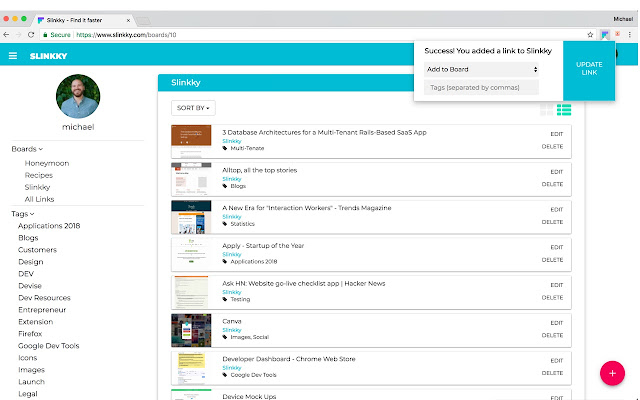Screen dimensions: 640x400
Task: Filter by the DEV tag
Action: pos(26,274)
